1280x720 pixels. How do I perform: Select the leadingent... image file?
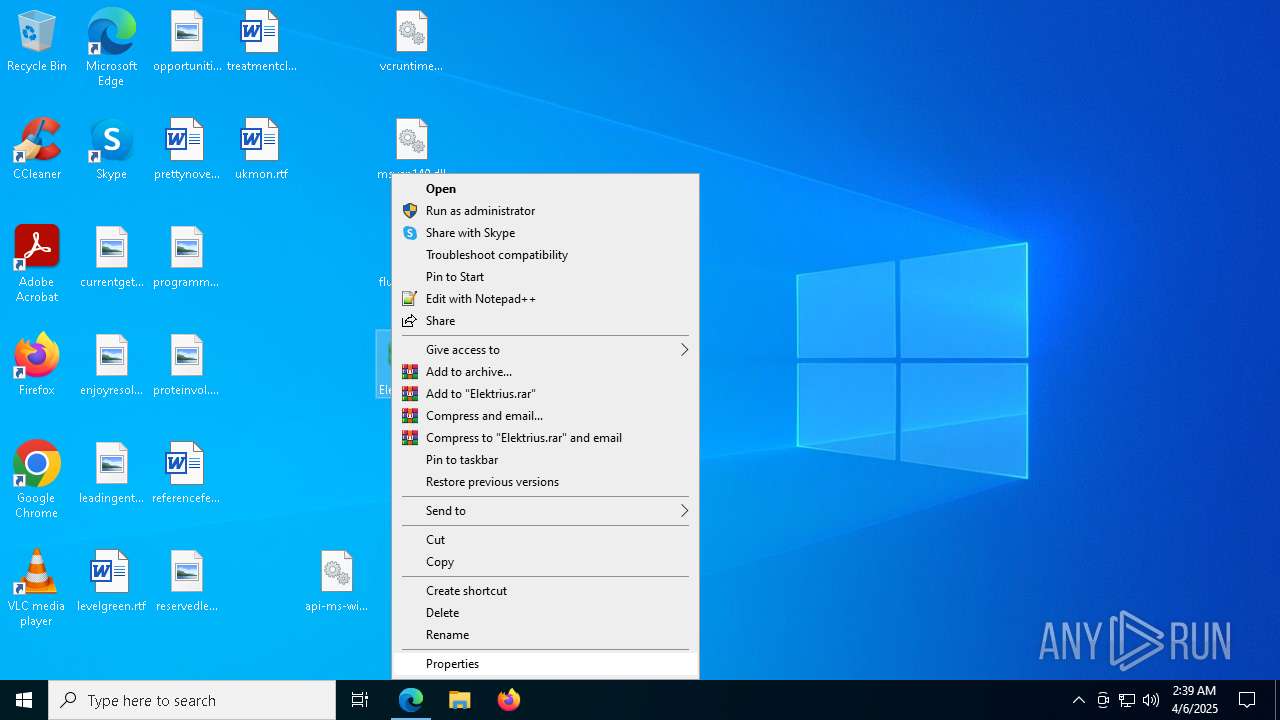coord(111,474)
